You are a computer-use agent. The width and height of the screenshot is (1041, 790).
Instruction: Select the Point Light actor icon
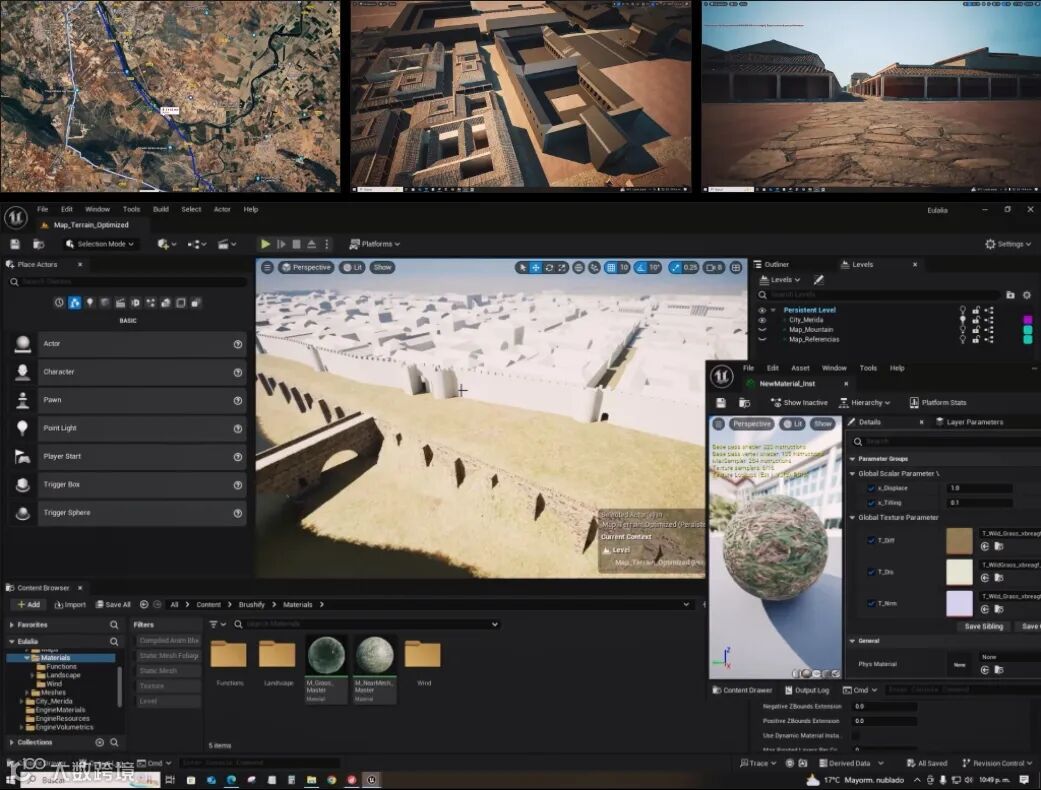click(22, 428)
